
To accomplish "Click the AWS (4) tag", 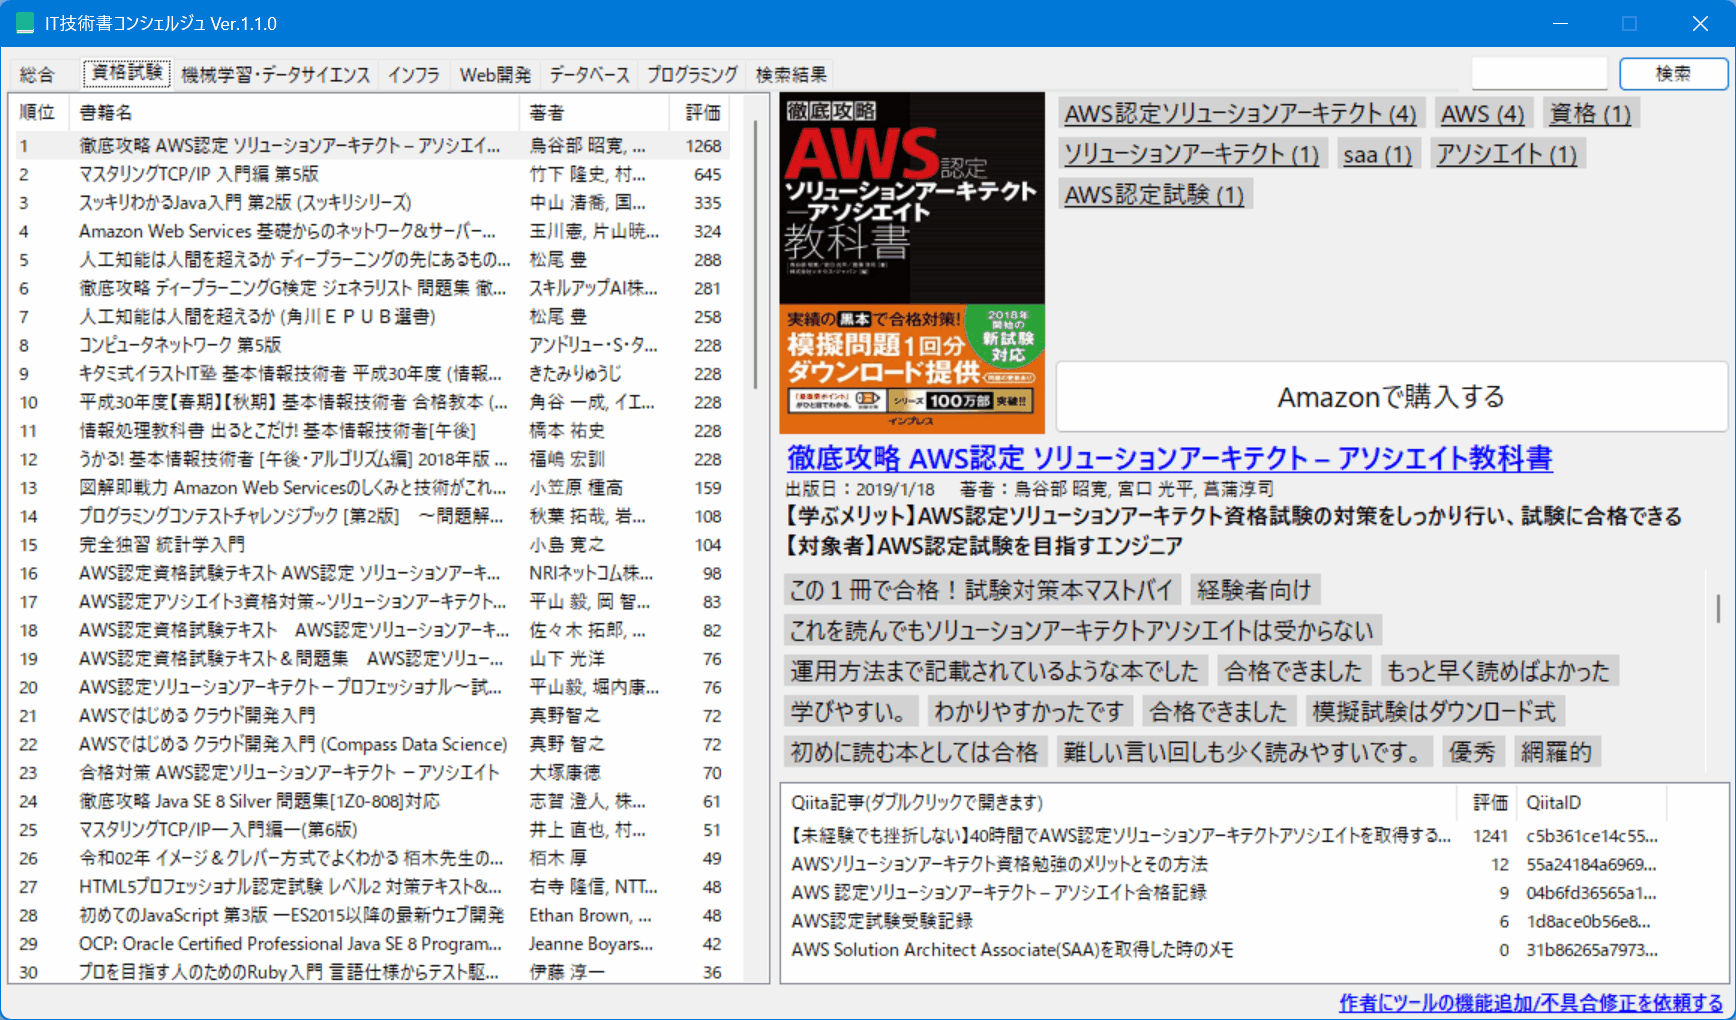I will point(1482,114).
